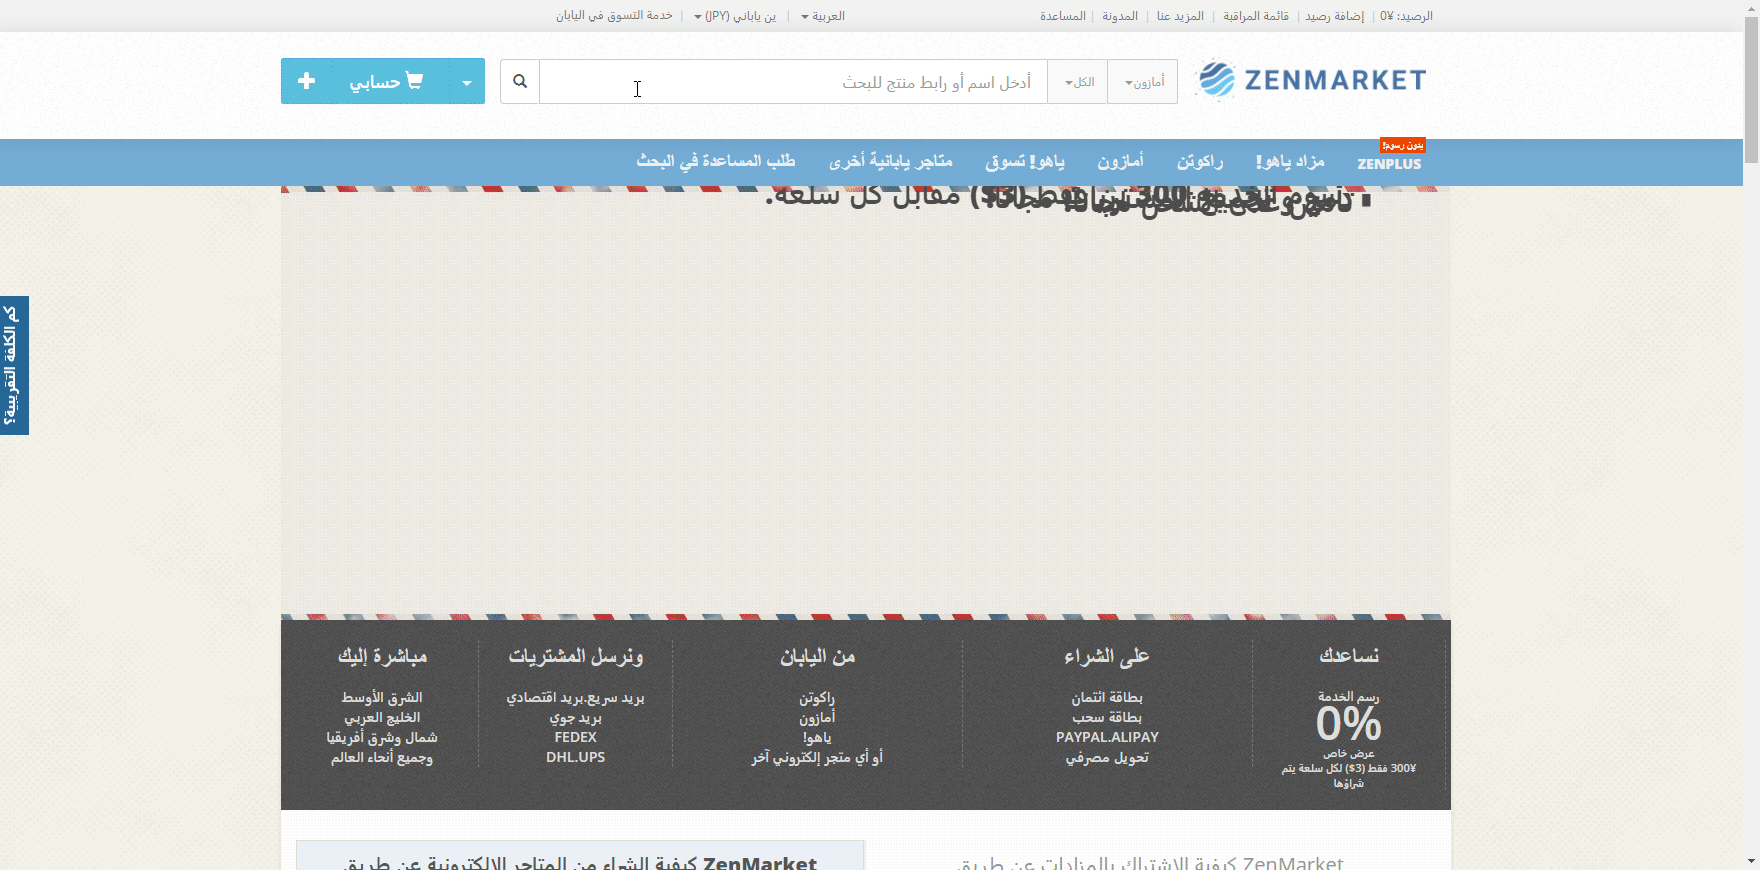The image size is (1760, 870).
Task: Click the ونرسل المشتريات heading
Action: coord(575,656)
